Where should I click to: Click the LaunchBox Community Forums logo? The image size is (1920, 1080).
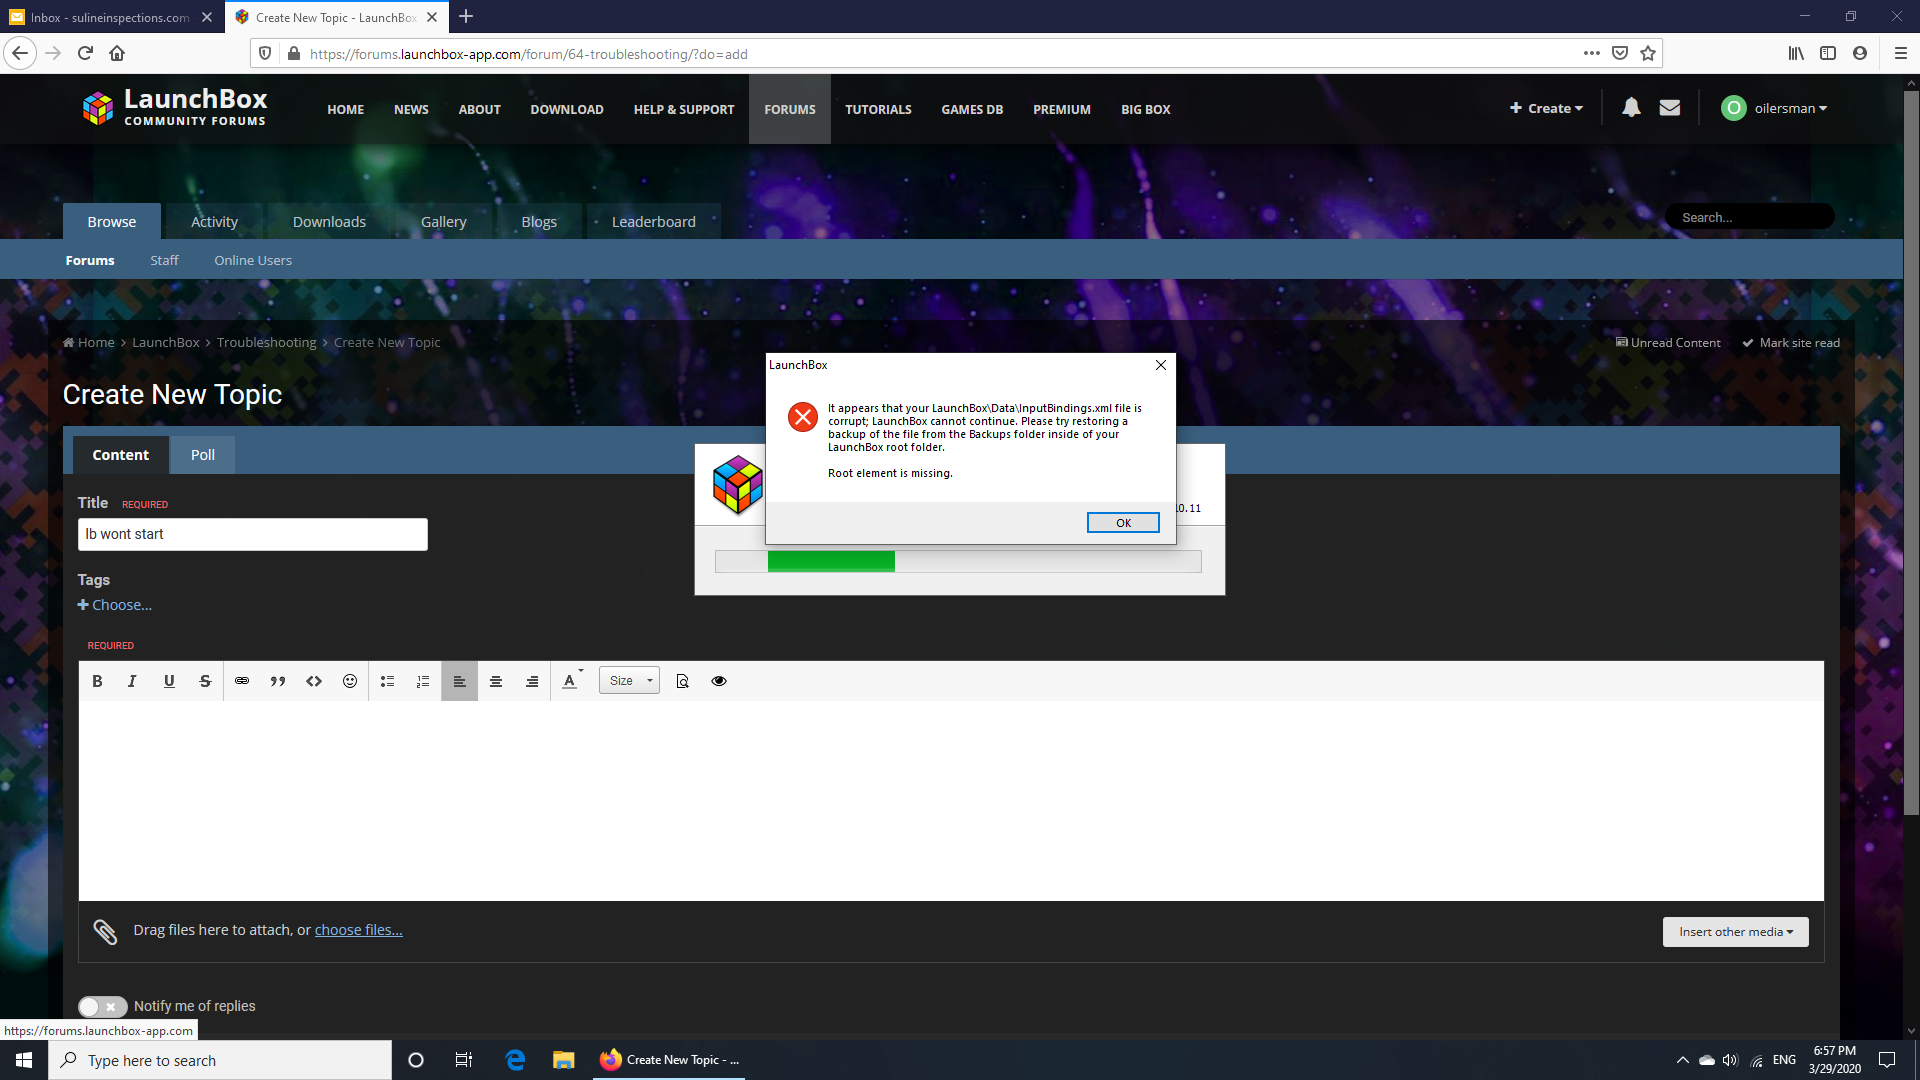click(x=175, y=107)
